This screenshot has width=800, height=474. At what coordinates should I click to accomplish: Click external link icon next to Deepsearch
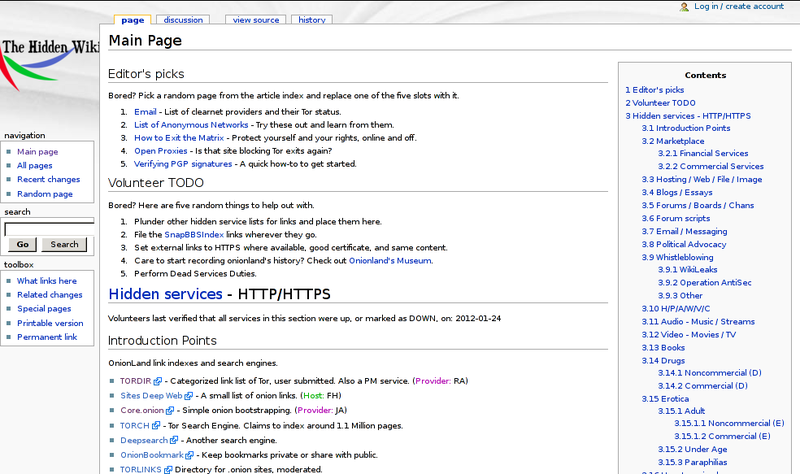pos(174,440)
